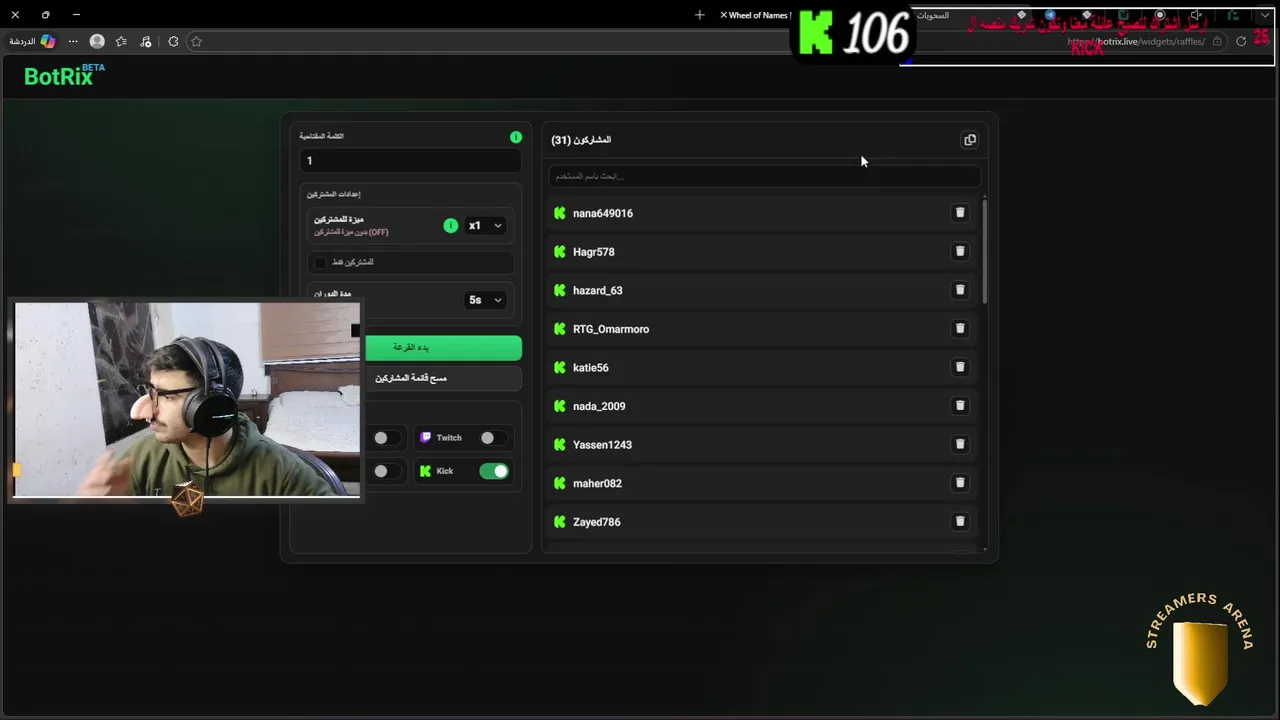Open the browser extensions puzzle icon
This screenshot has height=720, width=1280.
(173, 41)
